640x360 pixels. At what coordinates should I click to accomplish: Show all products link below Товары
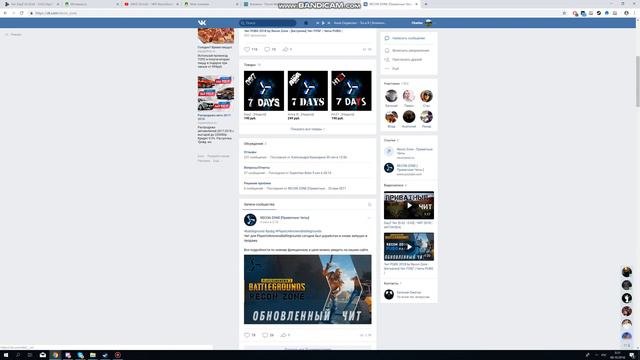click(307, 129)
